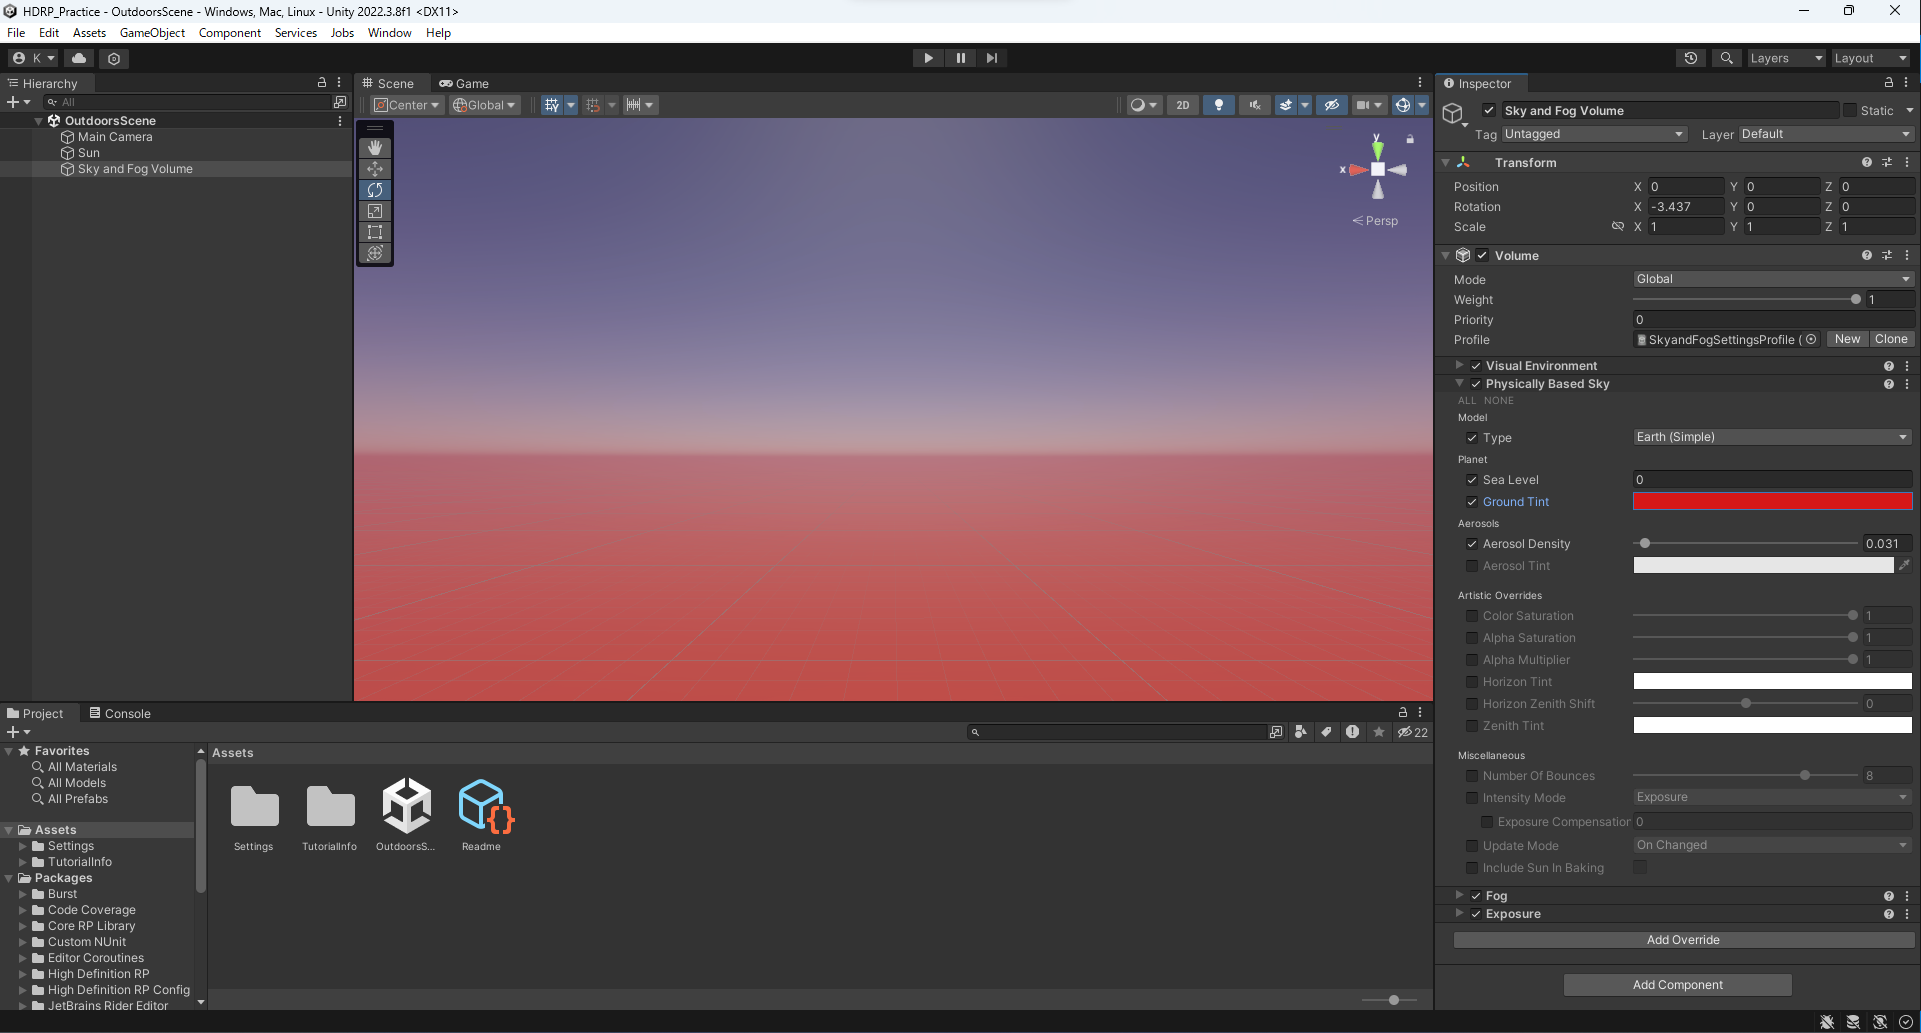Uncheck Sky and Fog Volume active checkbox
The image size is (1921, 1033).
coord(1489,111)
